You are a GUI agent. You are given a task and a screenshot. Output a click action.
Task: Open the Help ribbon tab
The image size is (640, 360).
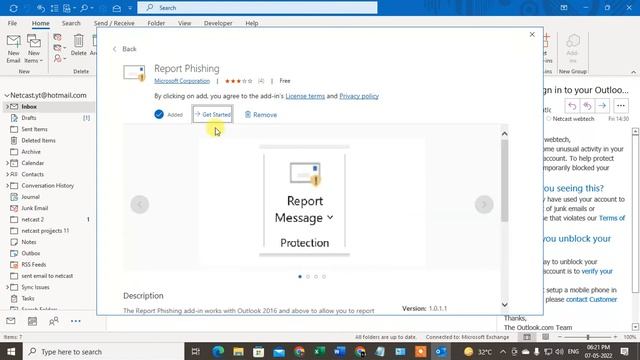tap(252, 23)
